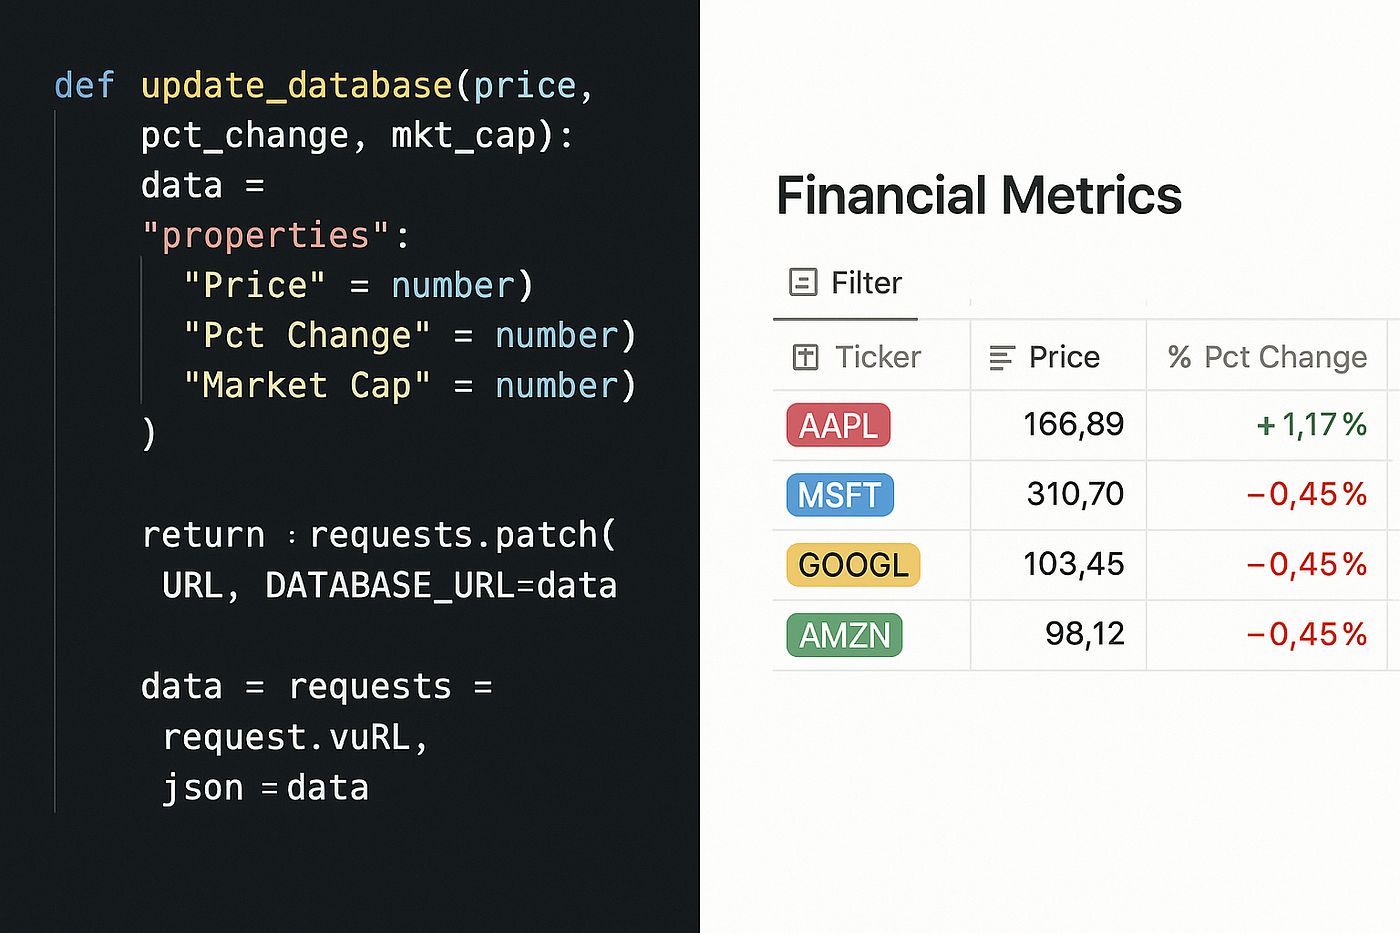Click the red AAPL ticker tag
The image size is (1400, 933).
click(838, 426)
